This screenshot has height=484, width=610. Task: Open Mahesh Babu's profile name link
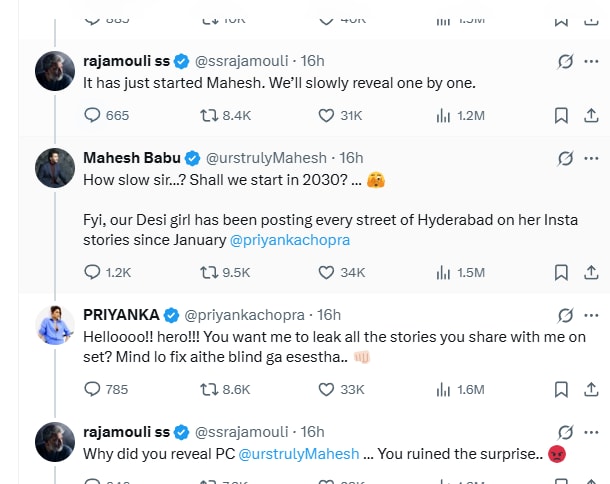131,158
